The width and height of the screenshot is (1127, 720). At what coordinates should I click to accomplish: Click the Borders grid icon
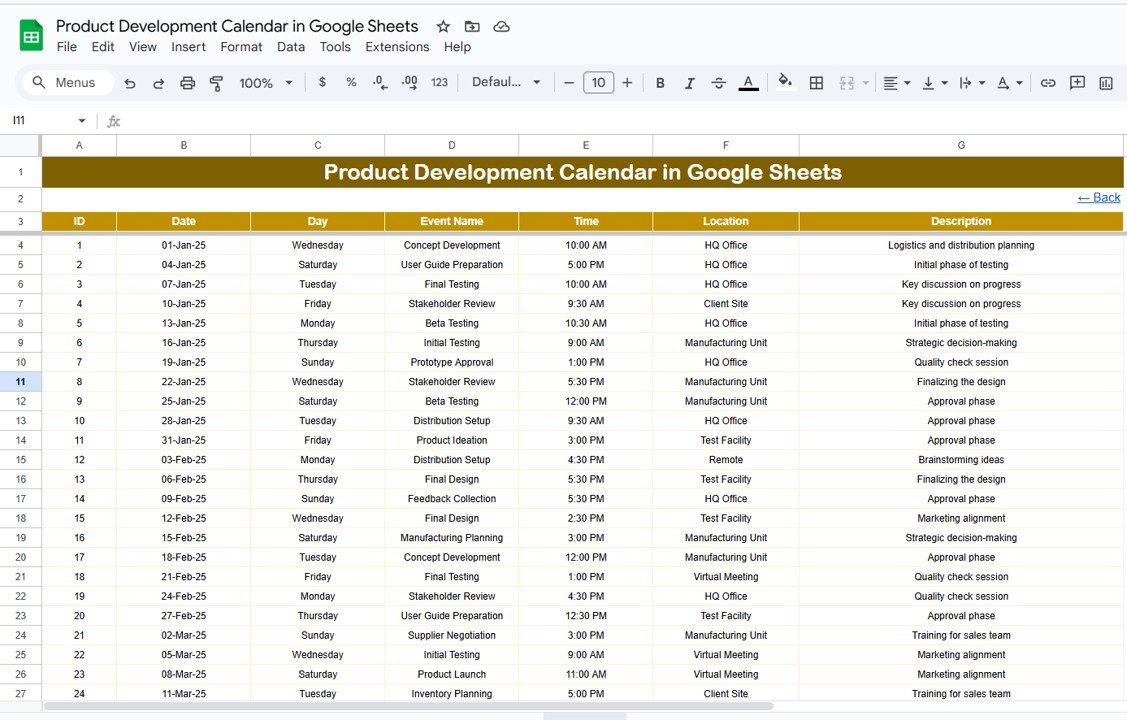[x=816, y=83]
